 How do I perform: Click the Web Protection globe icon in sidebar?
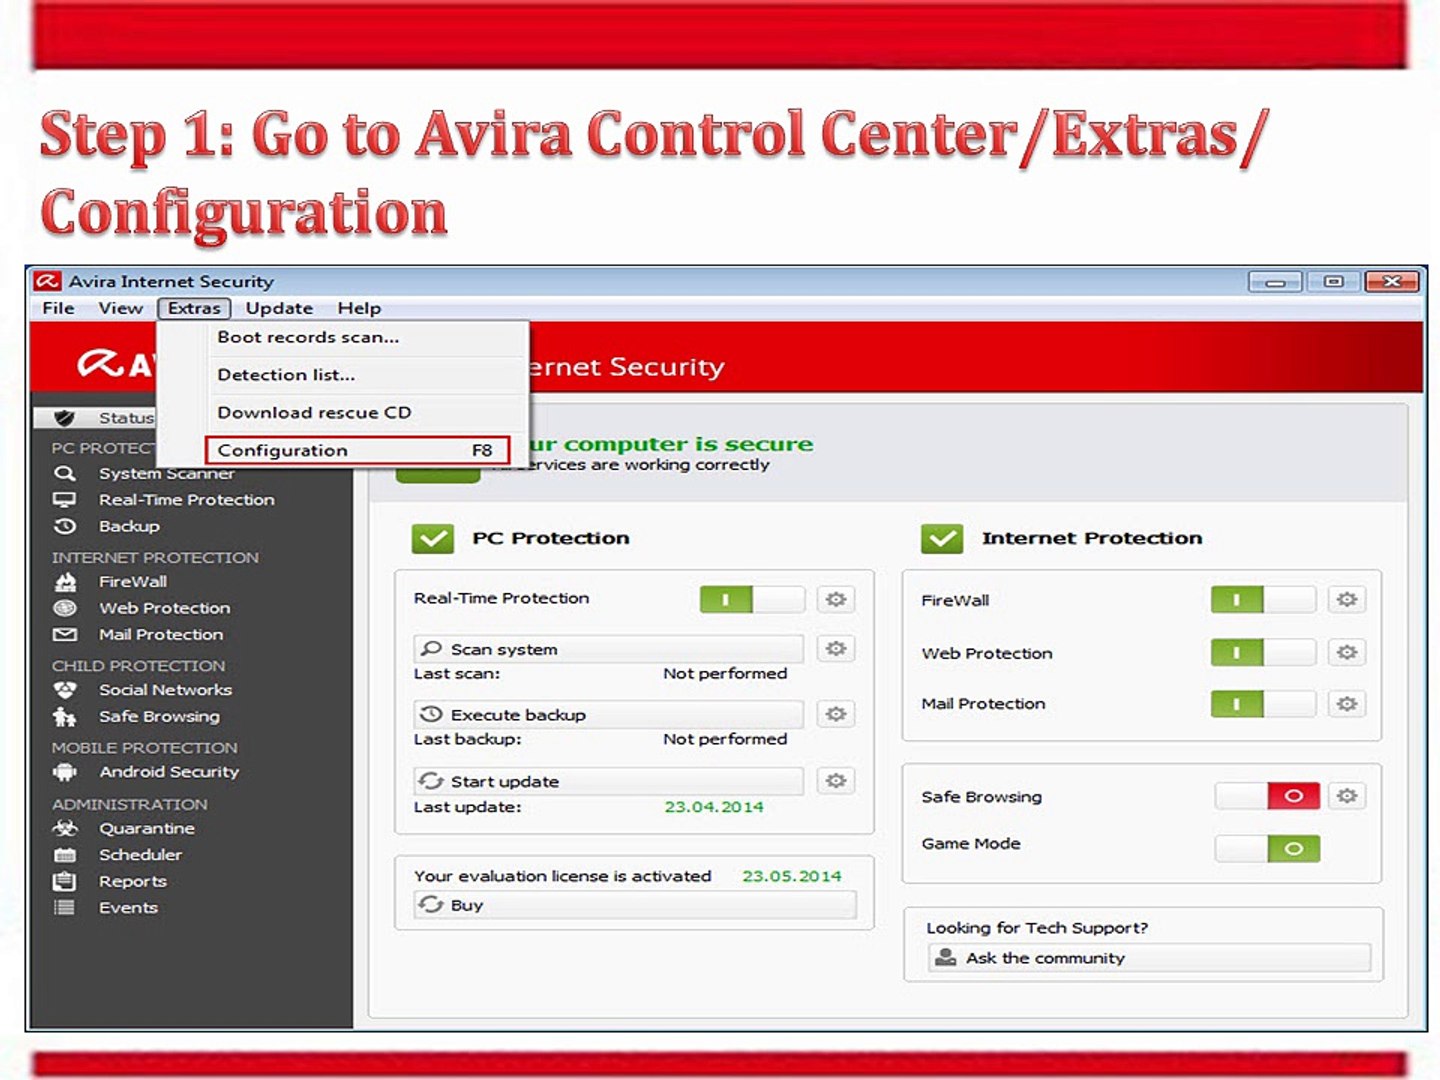pyautogui.click(x=65, y=607)
